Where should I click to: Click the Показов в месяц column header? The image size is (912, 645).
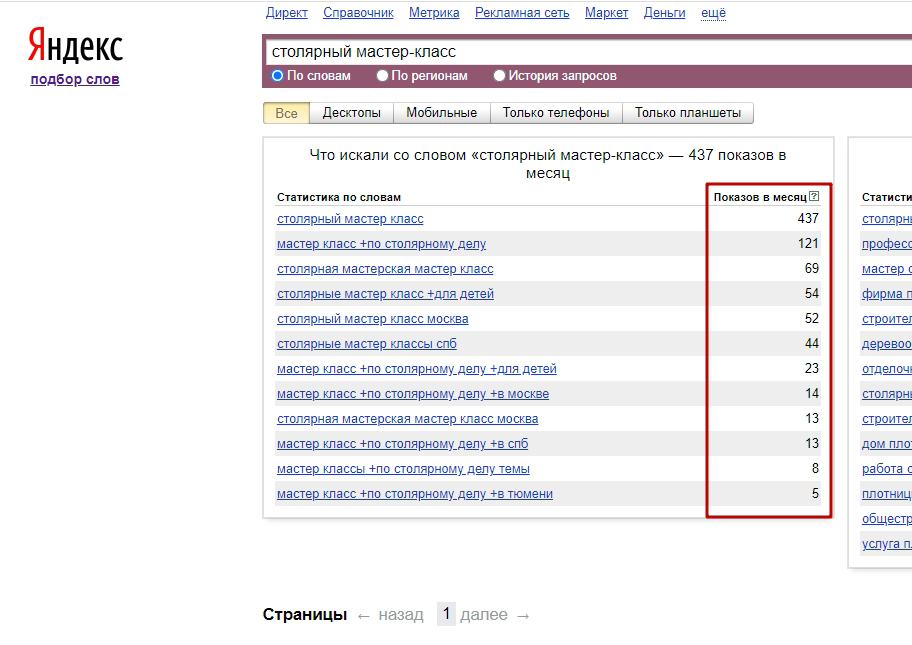click(760, 197)
